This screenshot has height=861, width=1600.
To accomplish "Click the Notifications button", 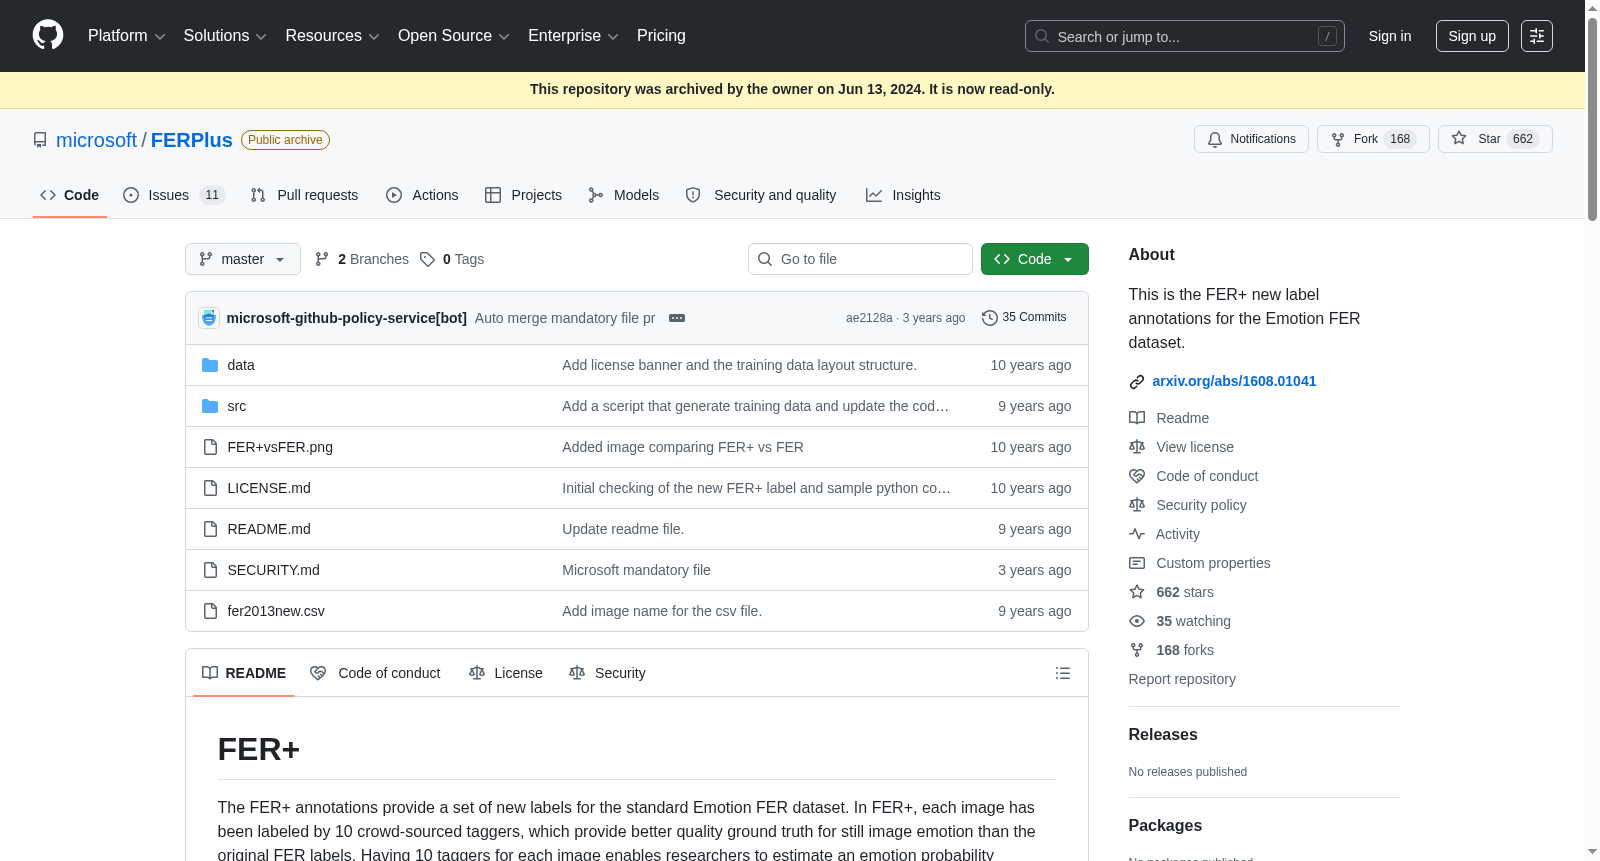I will [x=1251, y=139].
